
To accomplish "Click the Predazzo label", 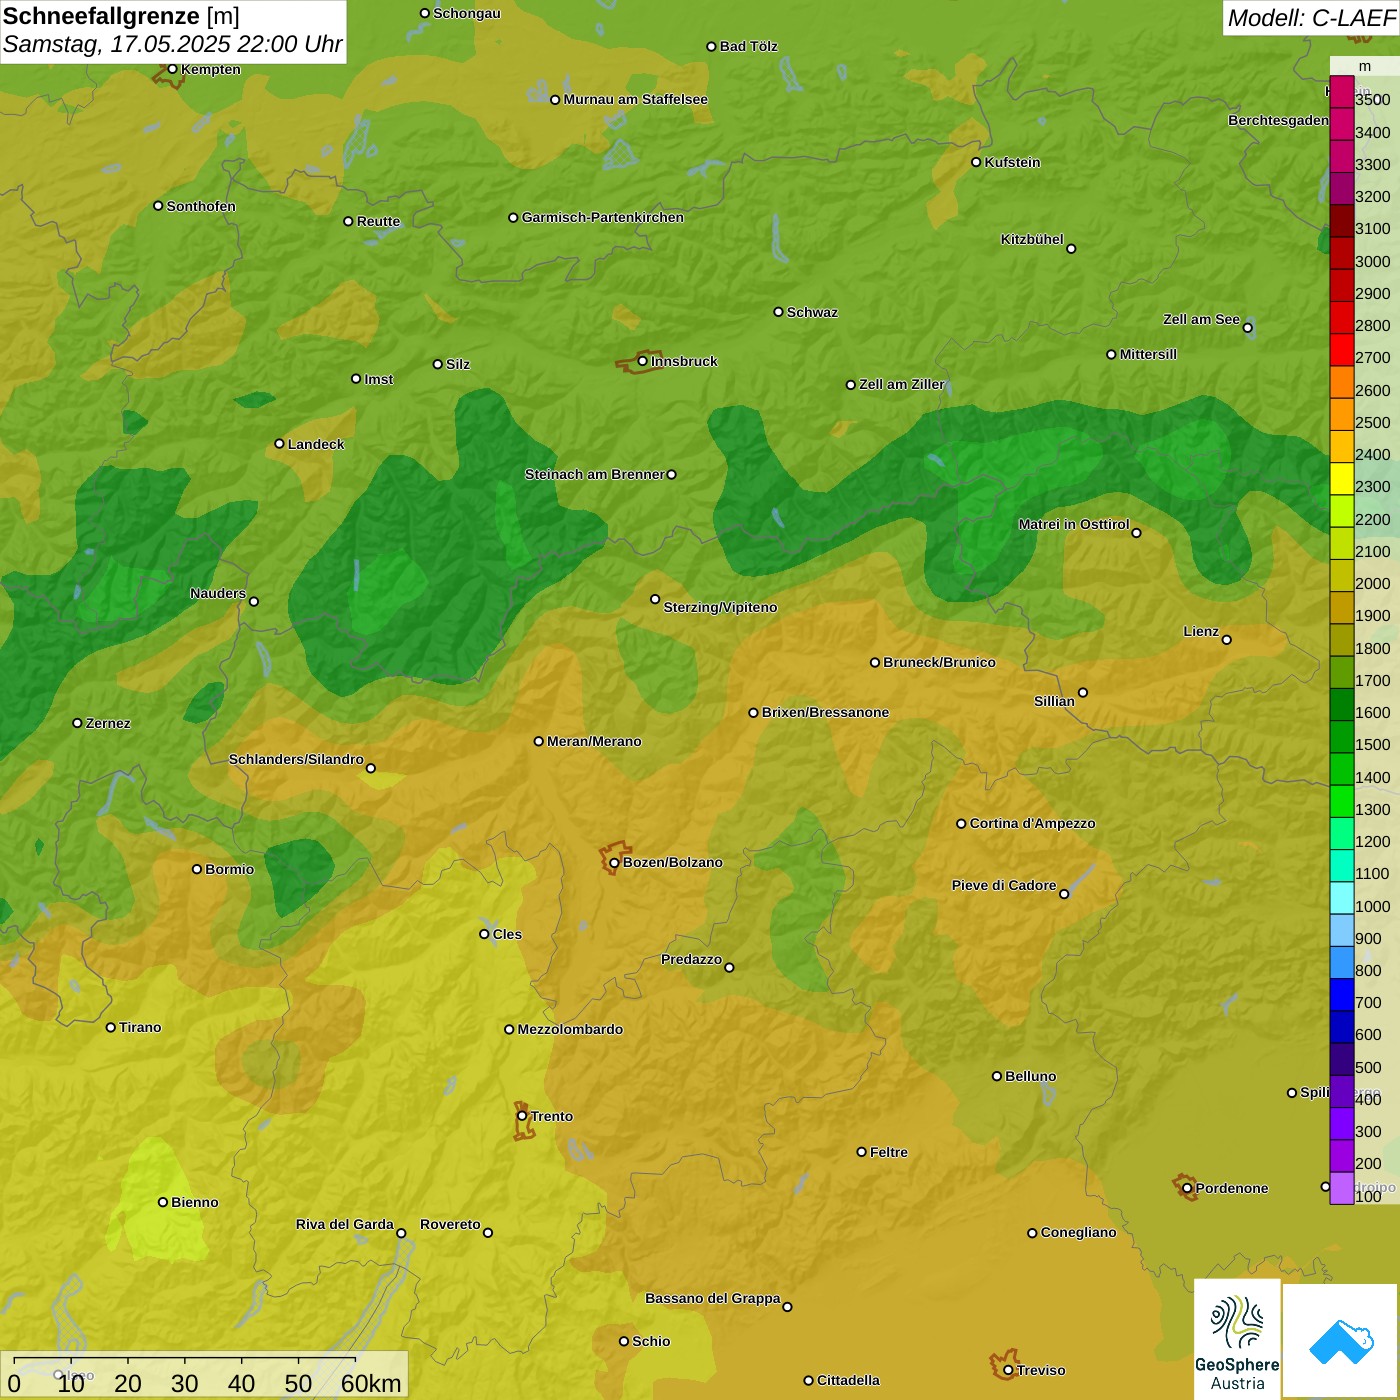I will pyautogui.click(x=692, y=959).
